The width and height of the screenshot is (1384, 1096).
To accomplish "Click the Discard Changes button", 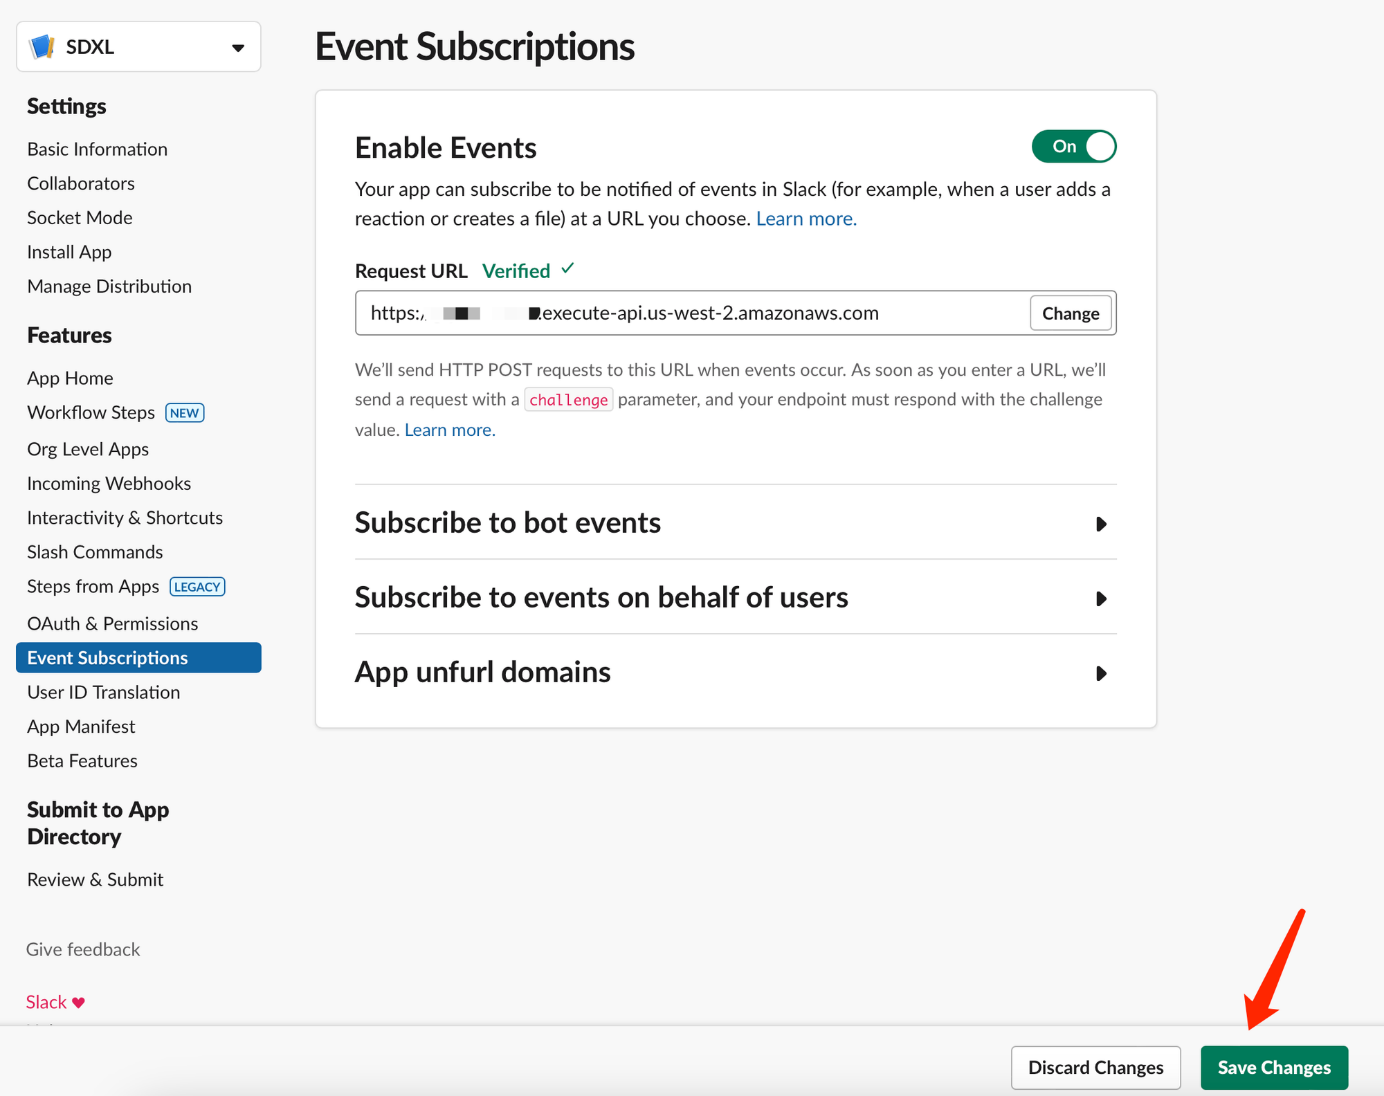I will [x=1096, y=1068].
